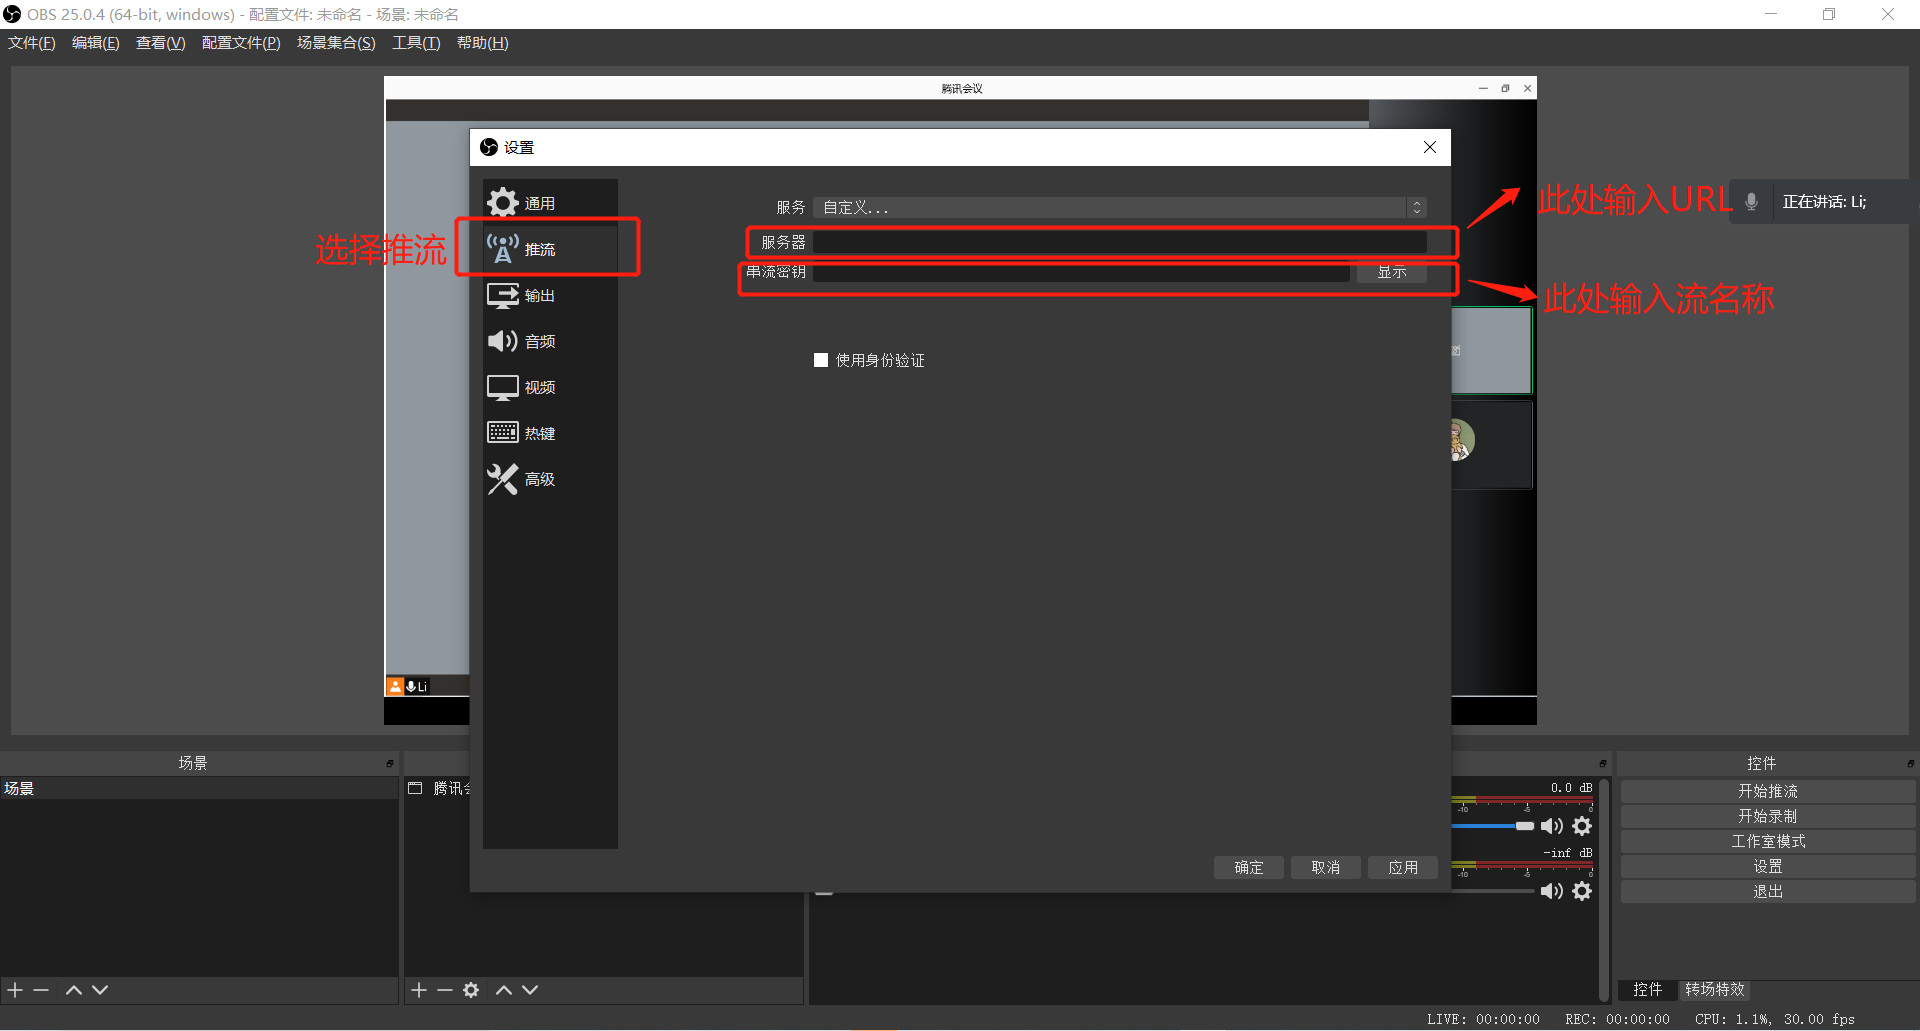Click the REC: 00:00:00 status text

click(x=1617, y=1019)
